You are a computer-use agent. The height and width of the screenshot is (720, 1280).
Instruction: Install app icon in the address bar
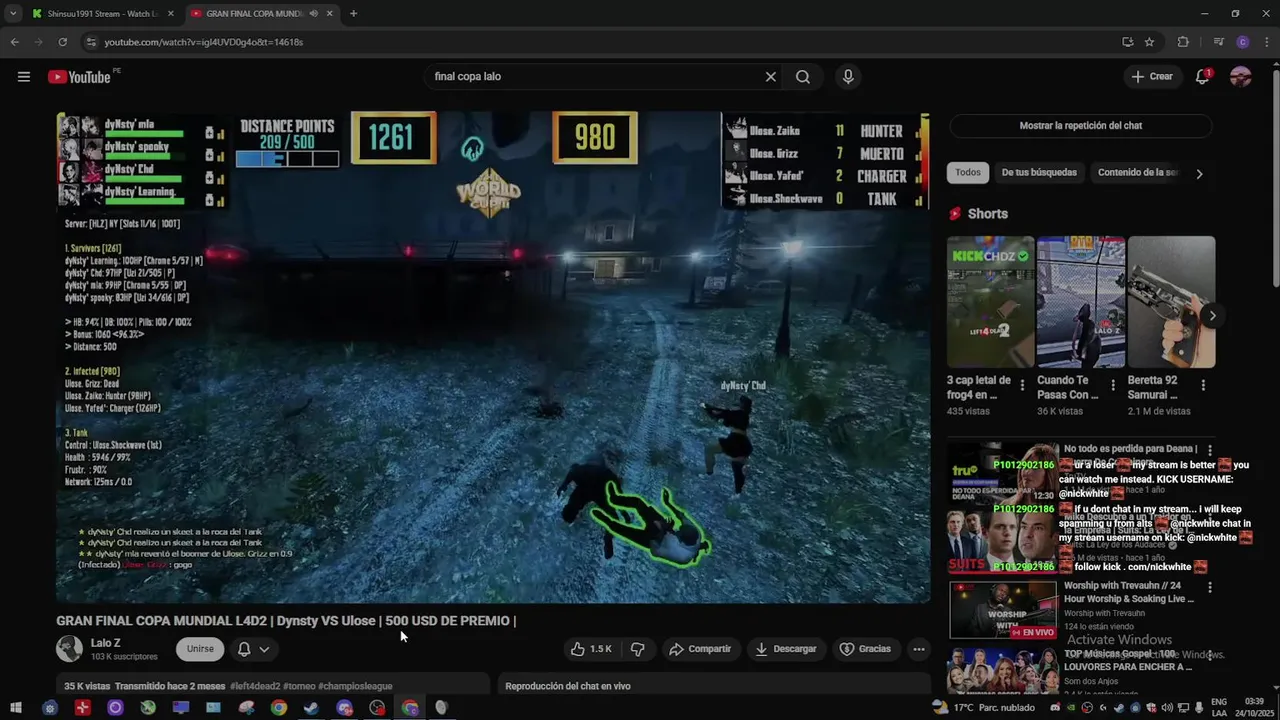tap(1128, 42)
